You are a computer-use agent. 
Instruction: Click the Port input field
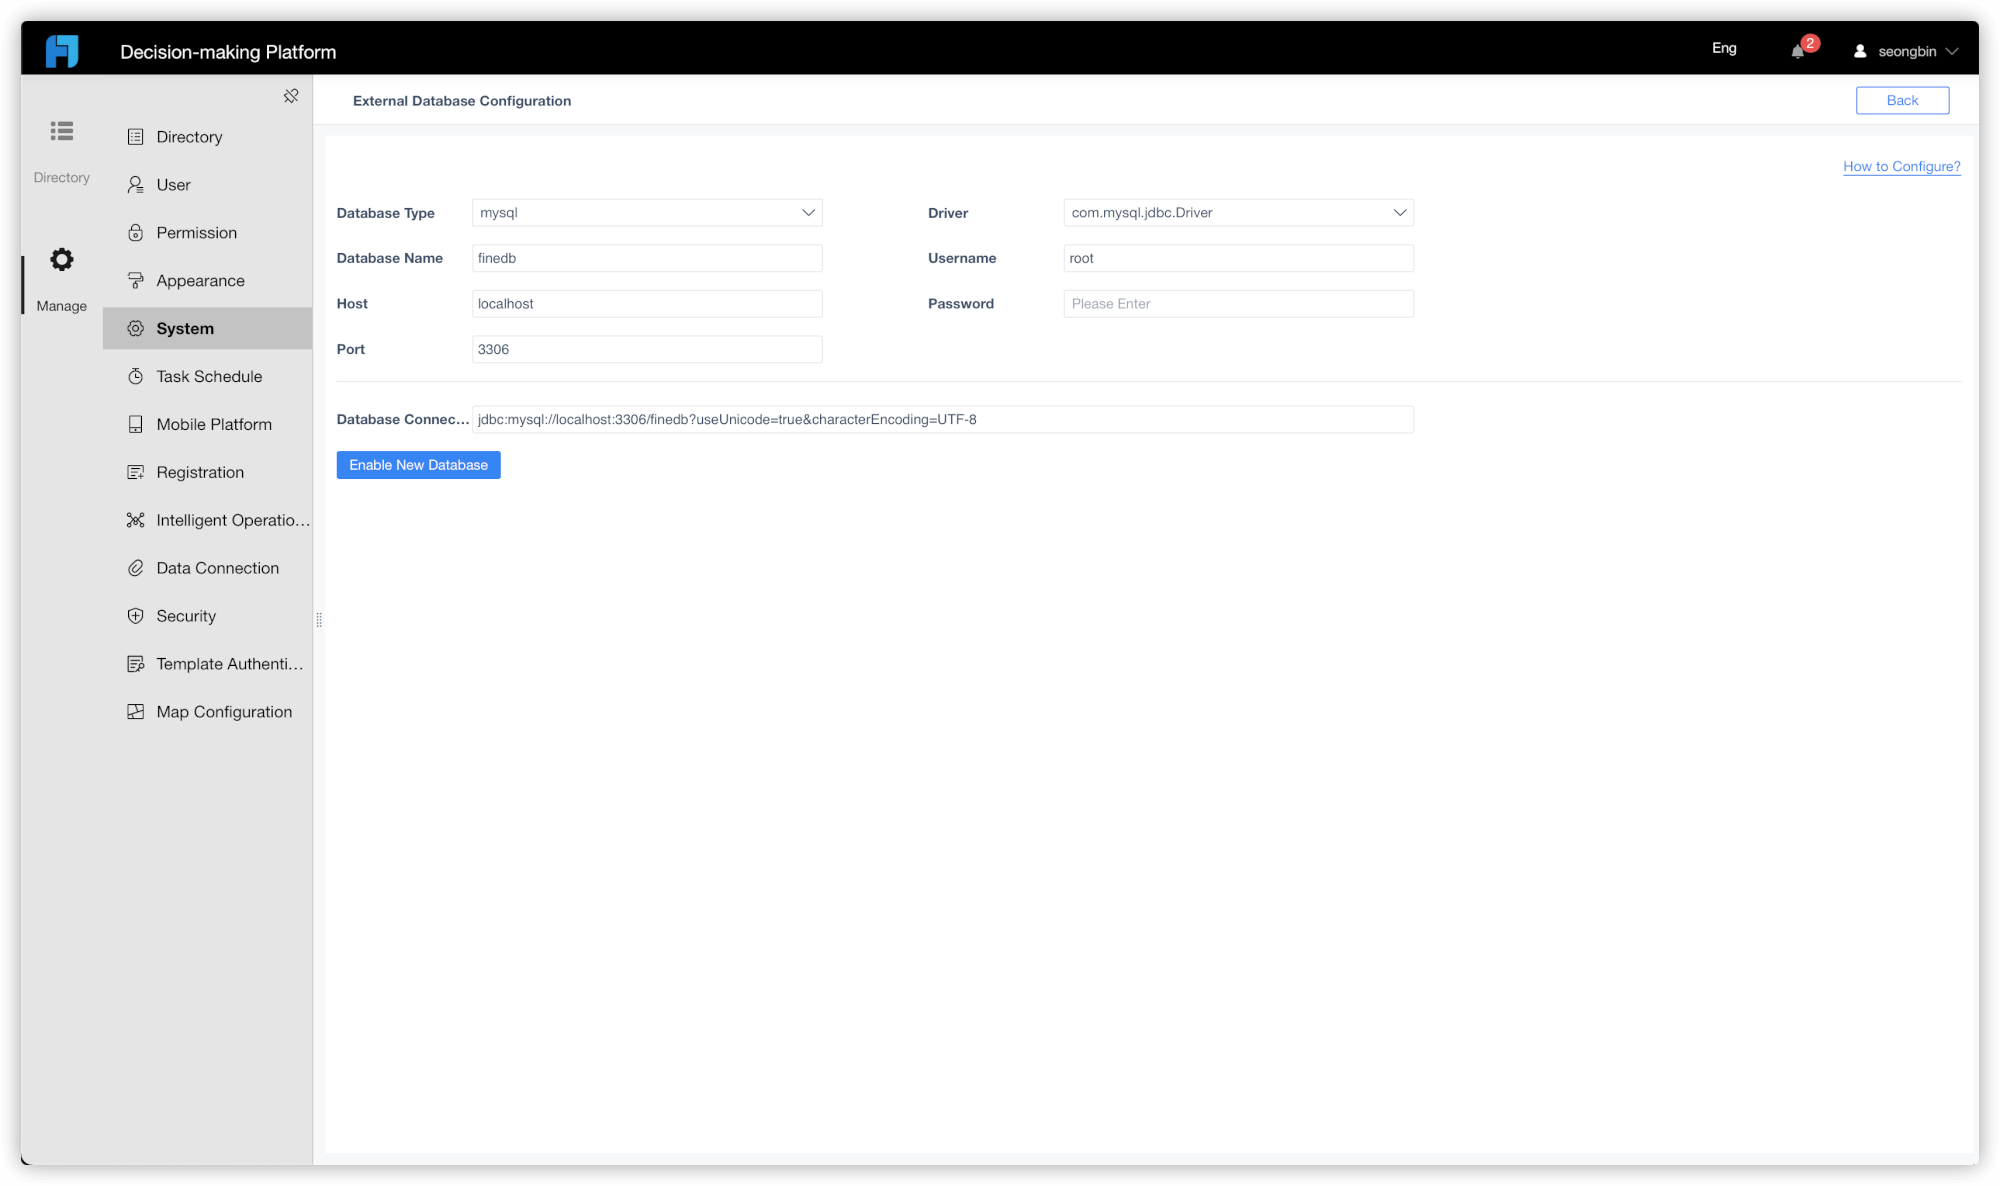647,349
